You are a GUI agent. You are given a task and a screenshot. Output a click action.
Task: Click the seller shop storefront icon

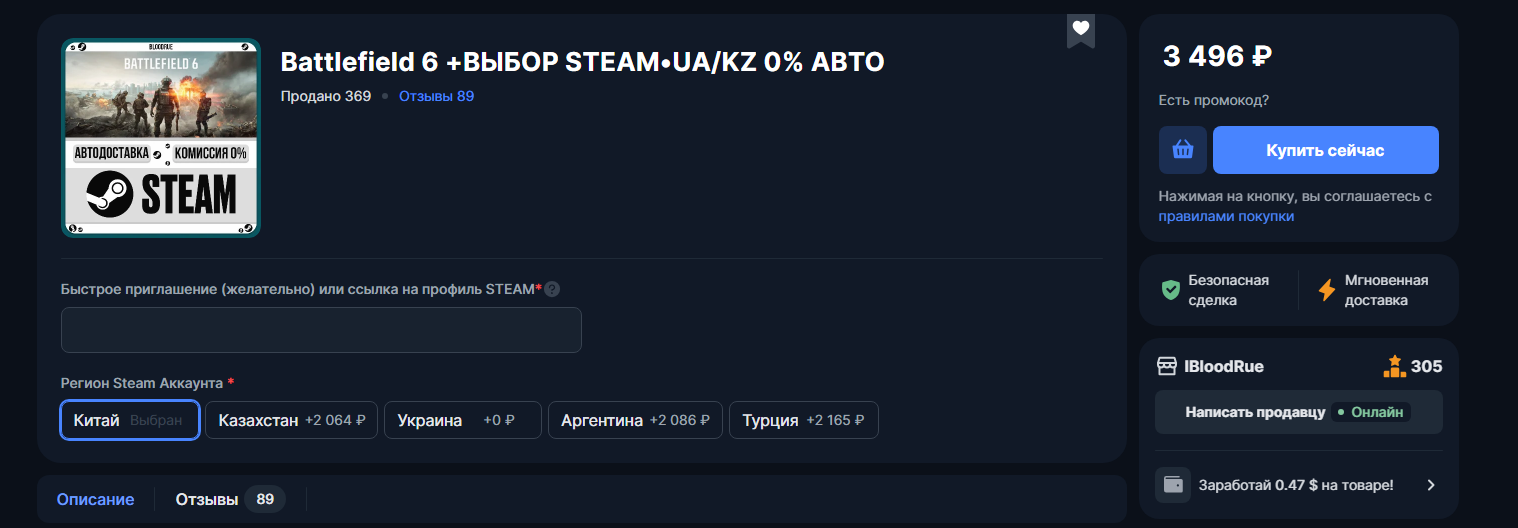click(x=1166, y=366)
